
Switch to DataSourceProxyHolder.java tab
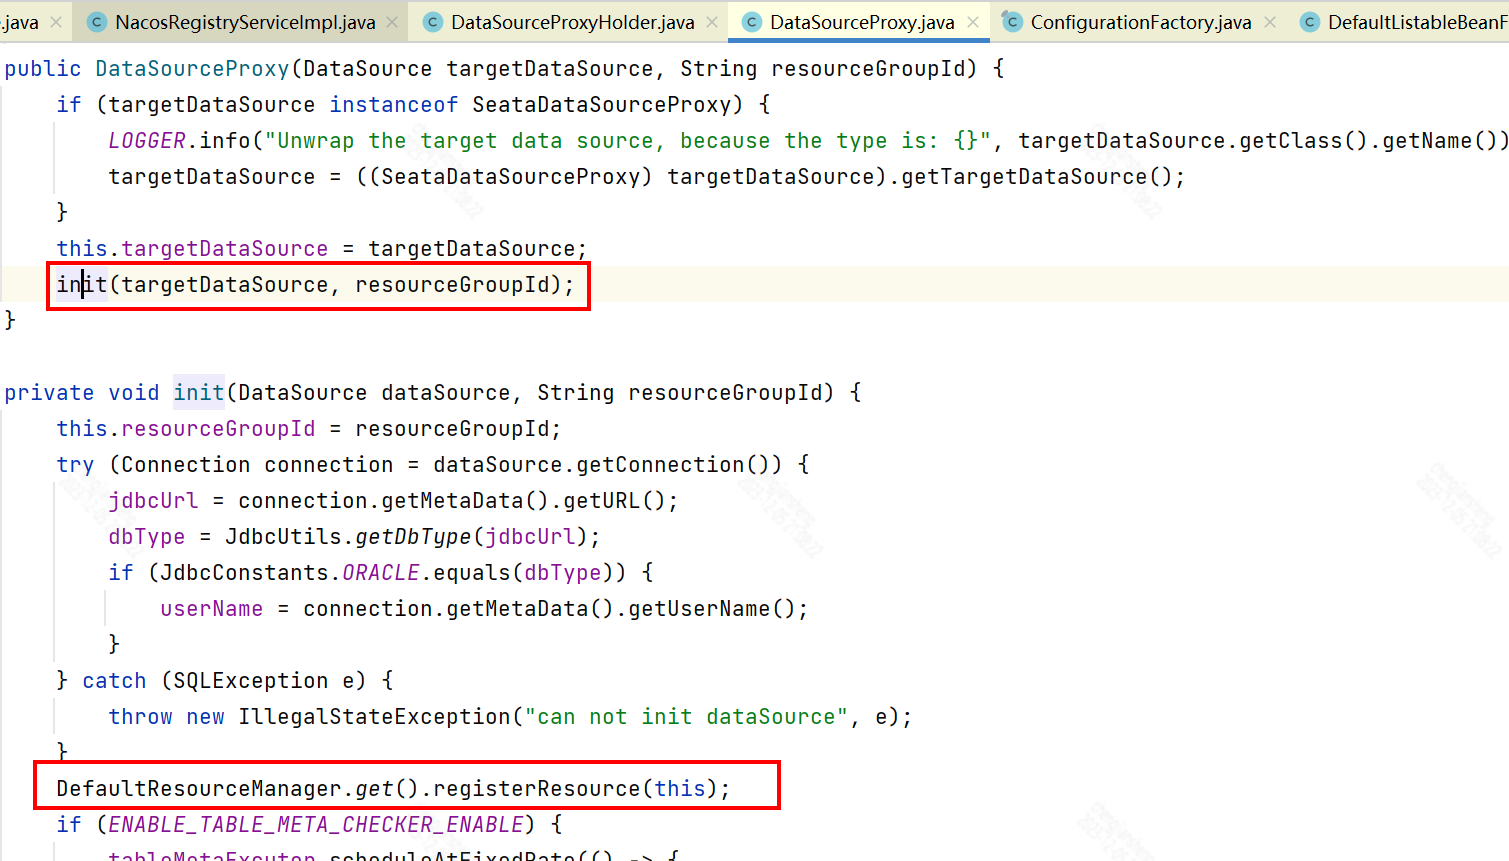[x=572, y=22]
